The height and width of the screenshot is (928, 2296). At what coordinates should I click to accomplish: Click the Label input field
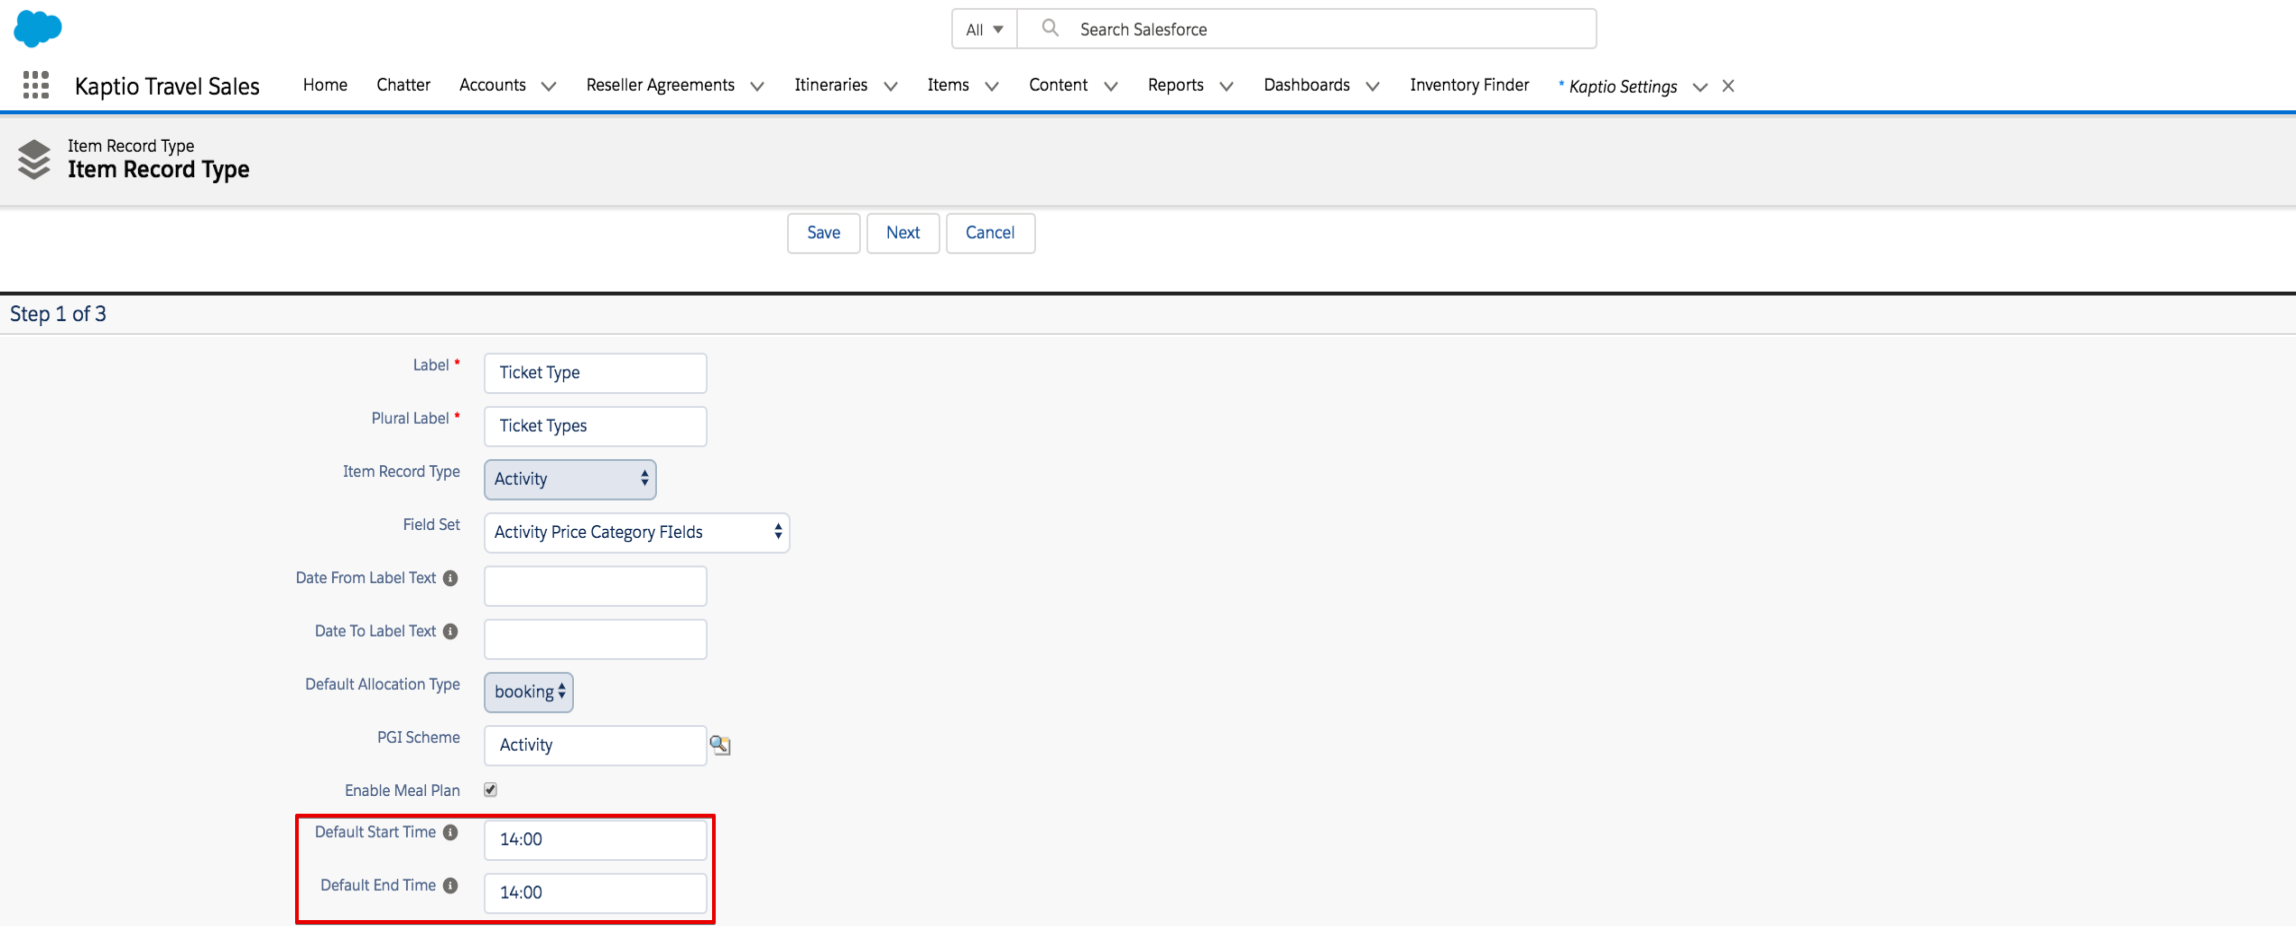coord(595,373)
